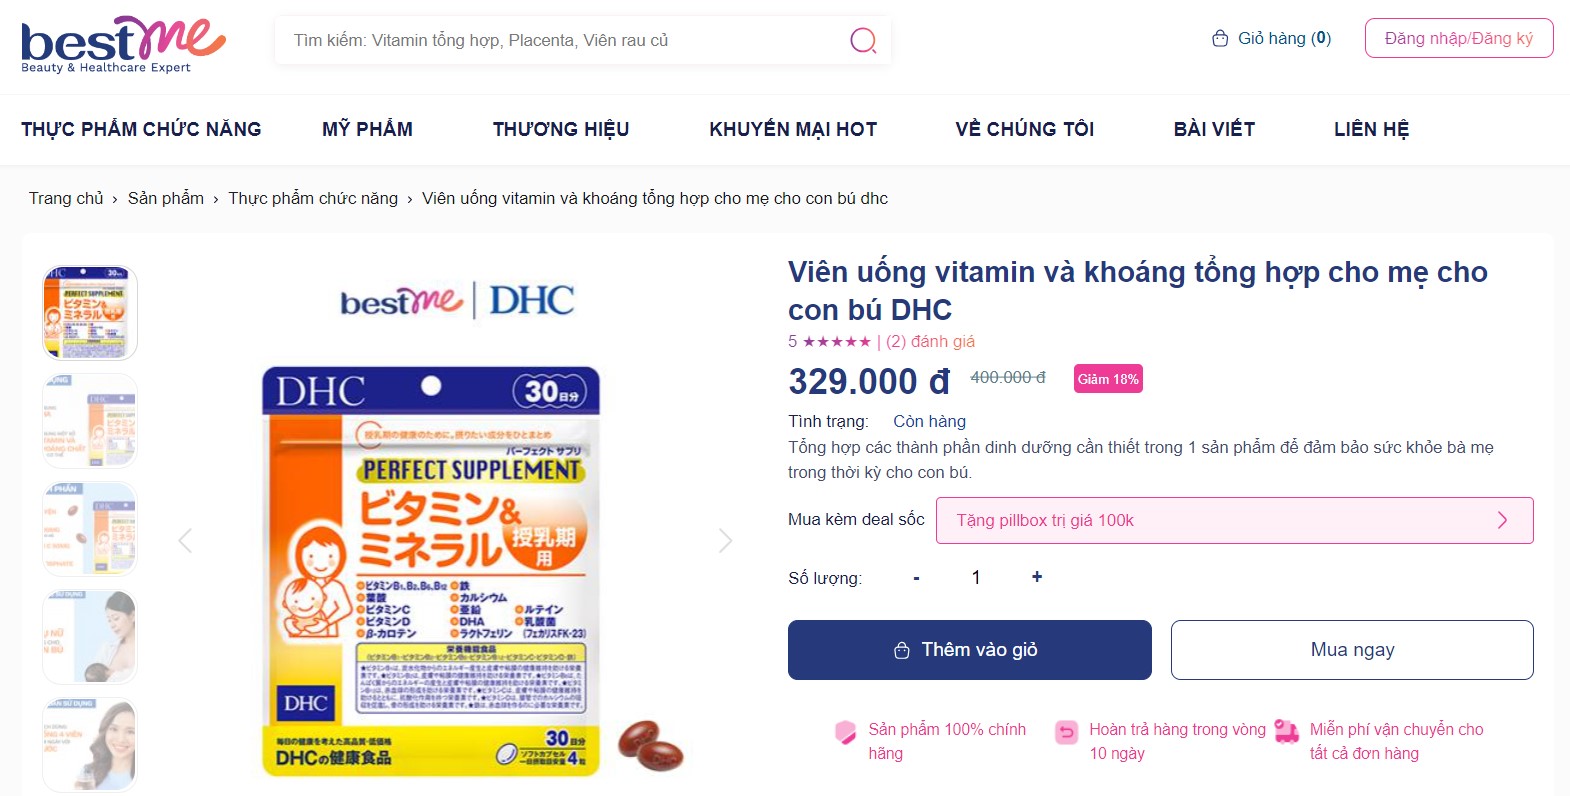This screenshot has height=796, width=1570.
Task: Click the return arrow icon for Hoàn trả hàng
Action: point(1063,731)
